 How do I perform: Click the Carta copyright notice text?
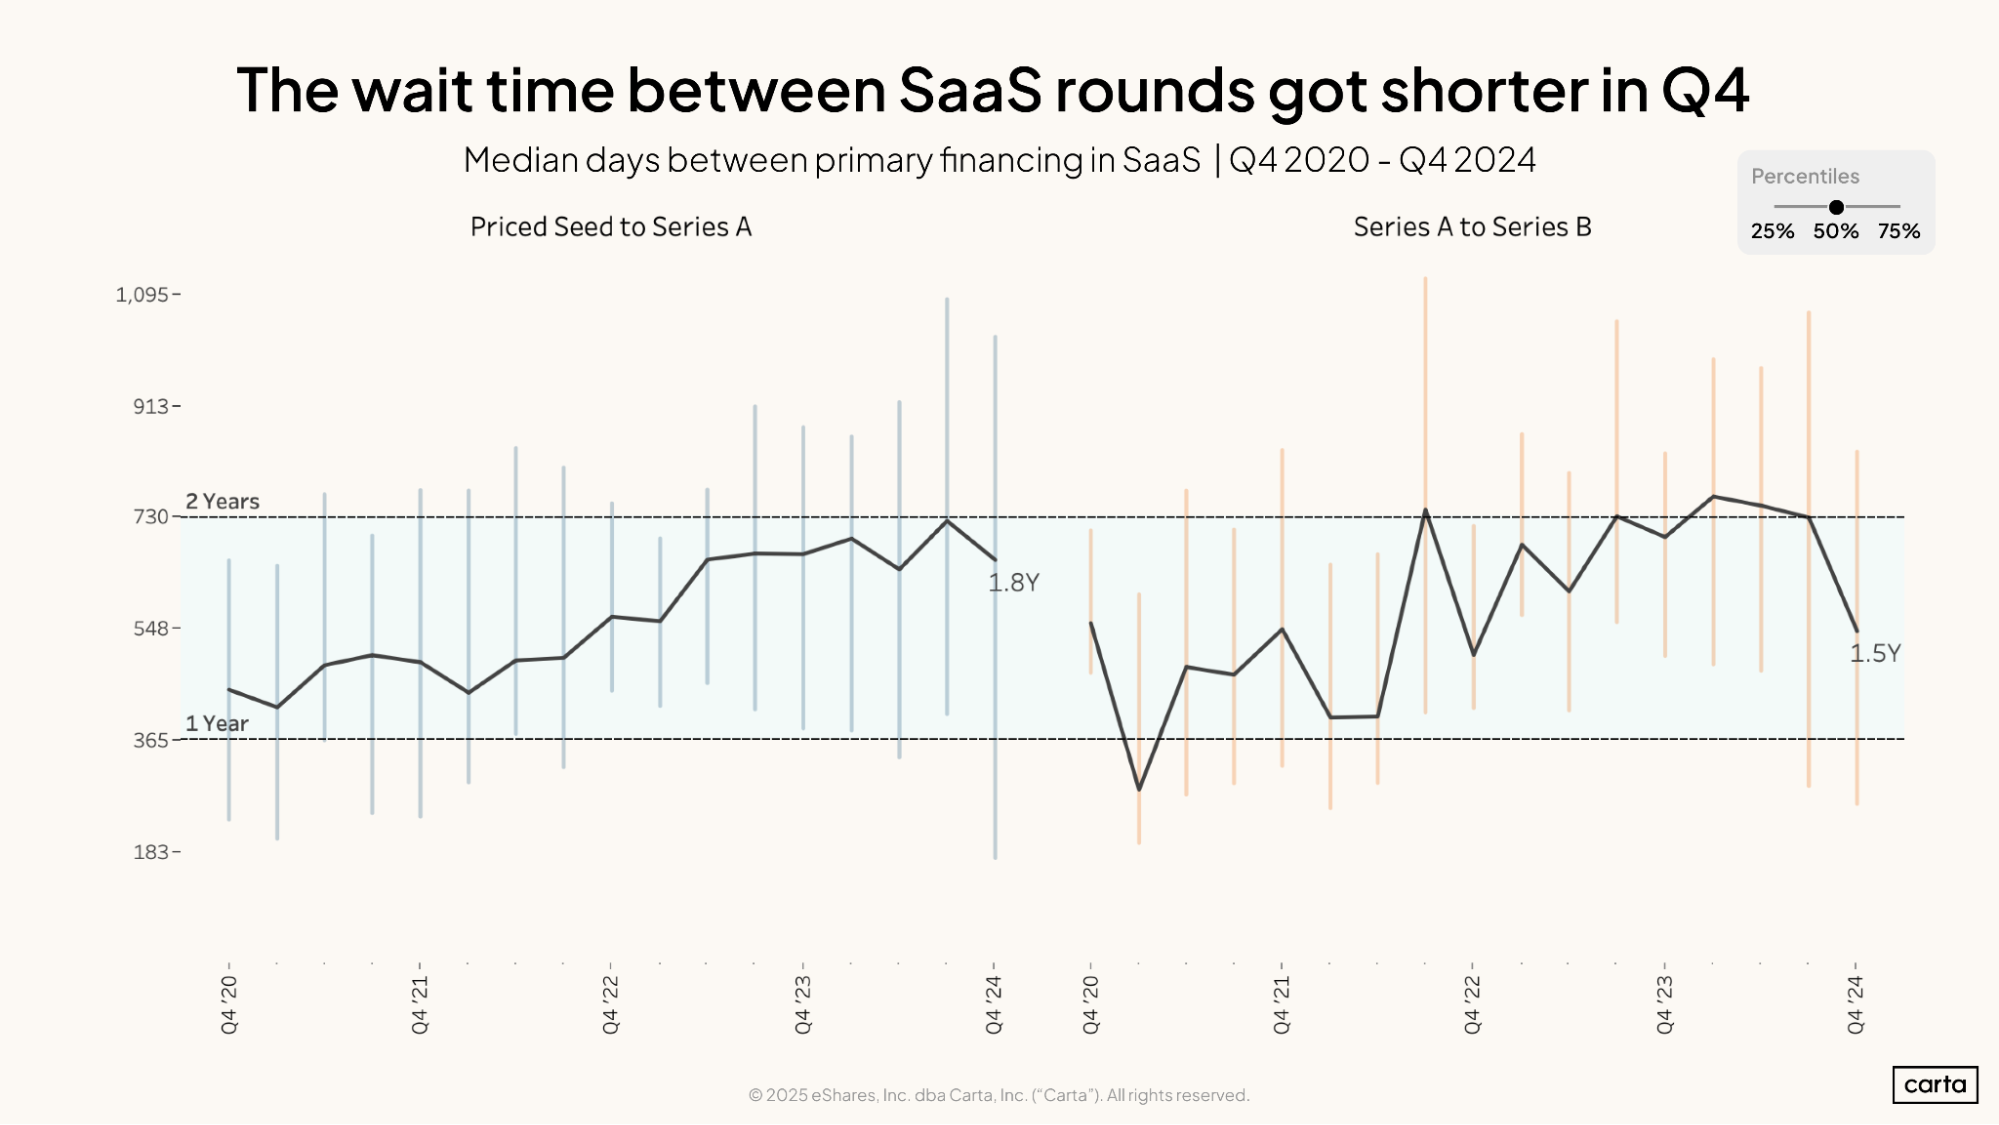point(998,1095)
